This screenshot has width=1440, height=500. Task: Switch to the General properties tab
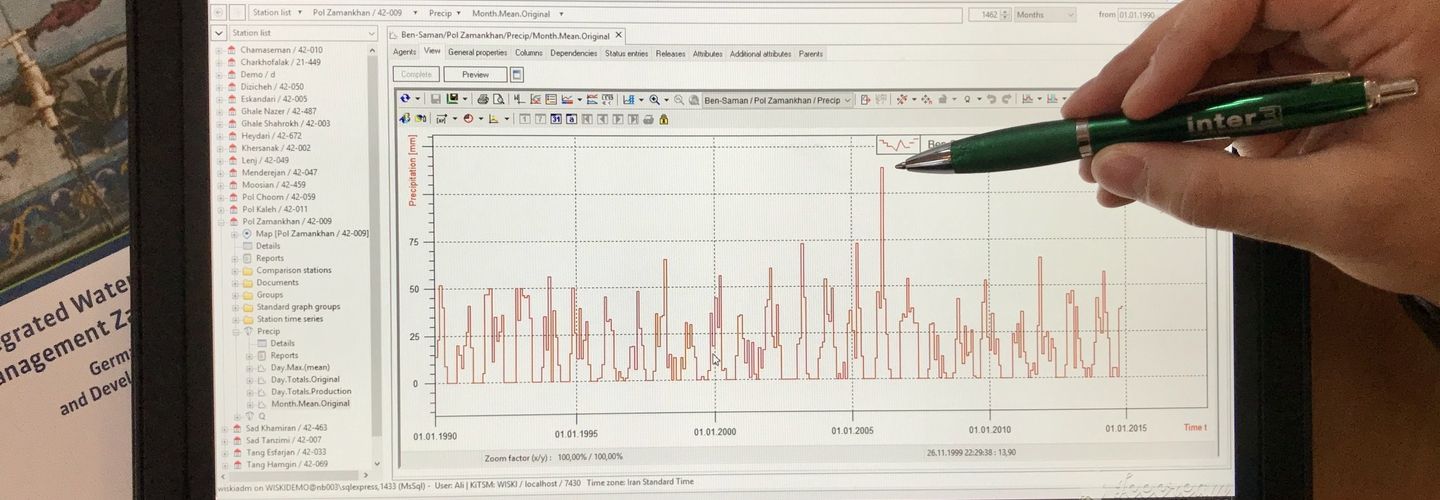(x=477, y=53)
